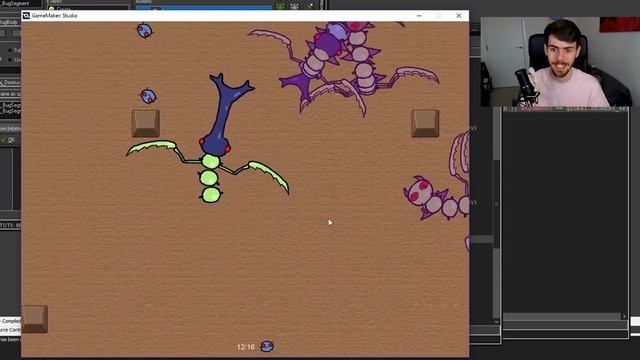The image size is (640, 360).
Task: Close the GameMaker: Studio game window
Action: pyautogui.click(x=458, y=16)
